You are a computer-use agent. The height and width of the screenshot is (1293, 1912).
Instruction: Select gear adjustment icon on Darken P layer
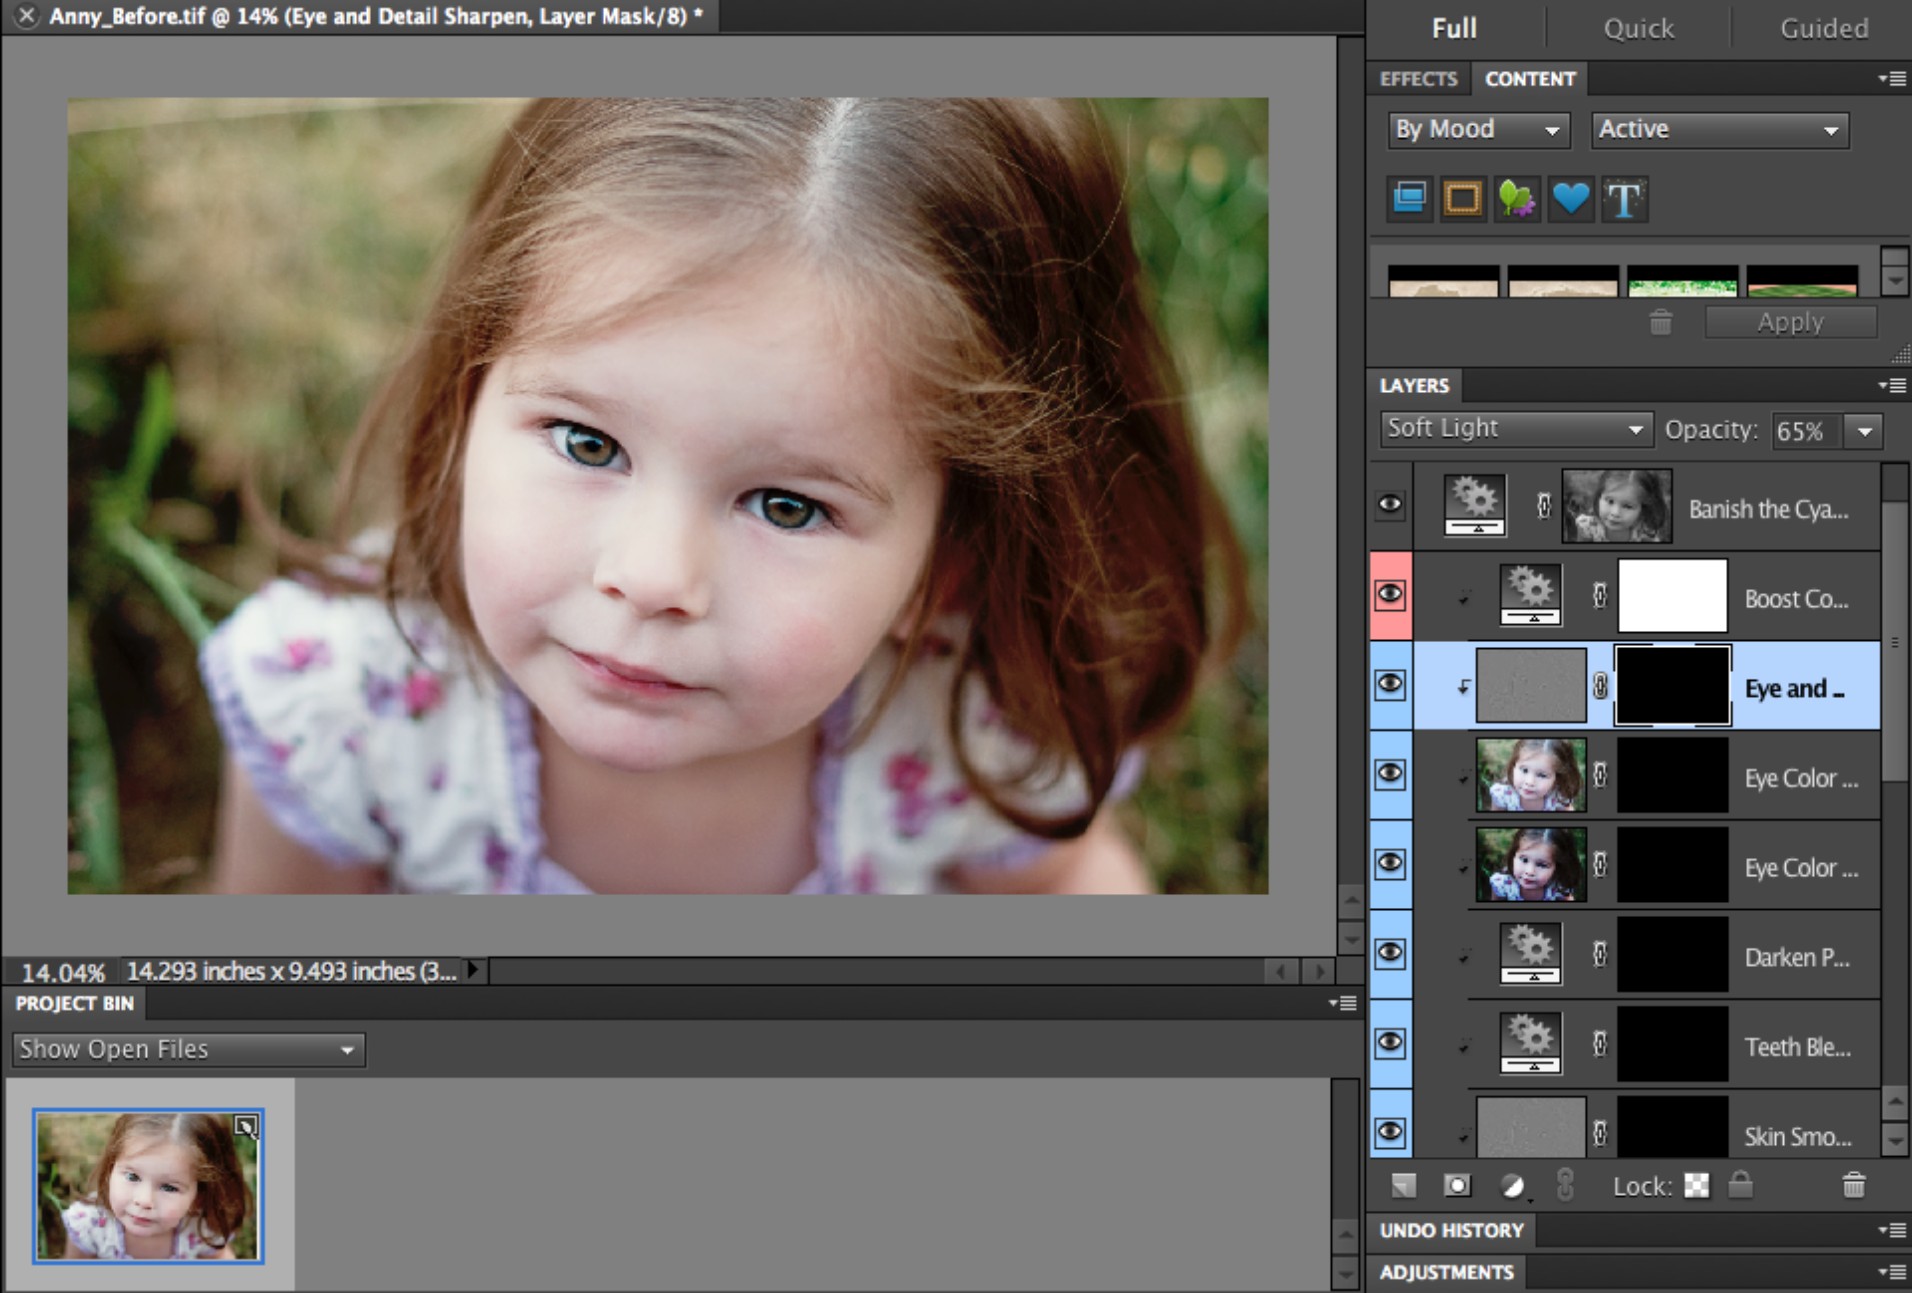pyautogui.click(x=1531, y=954)
